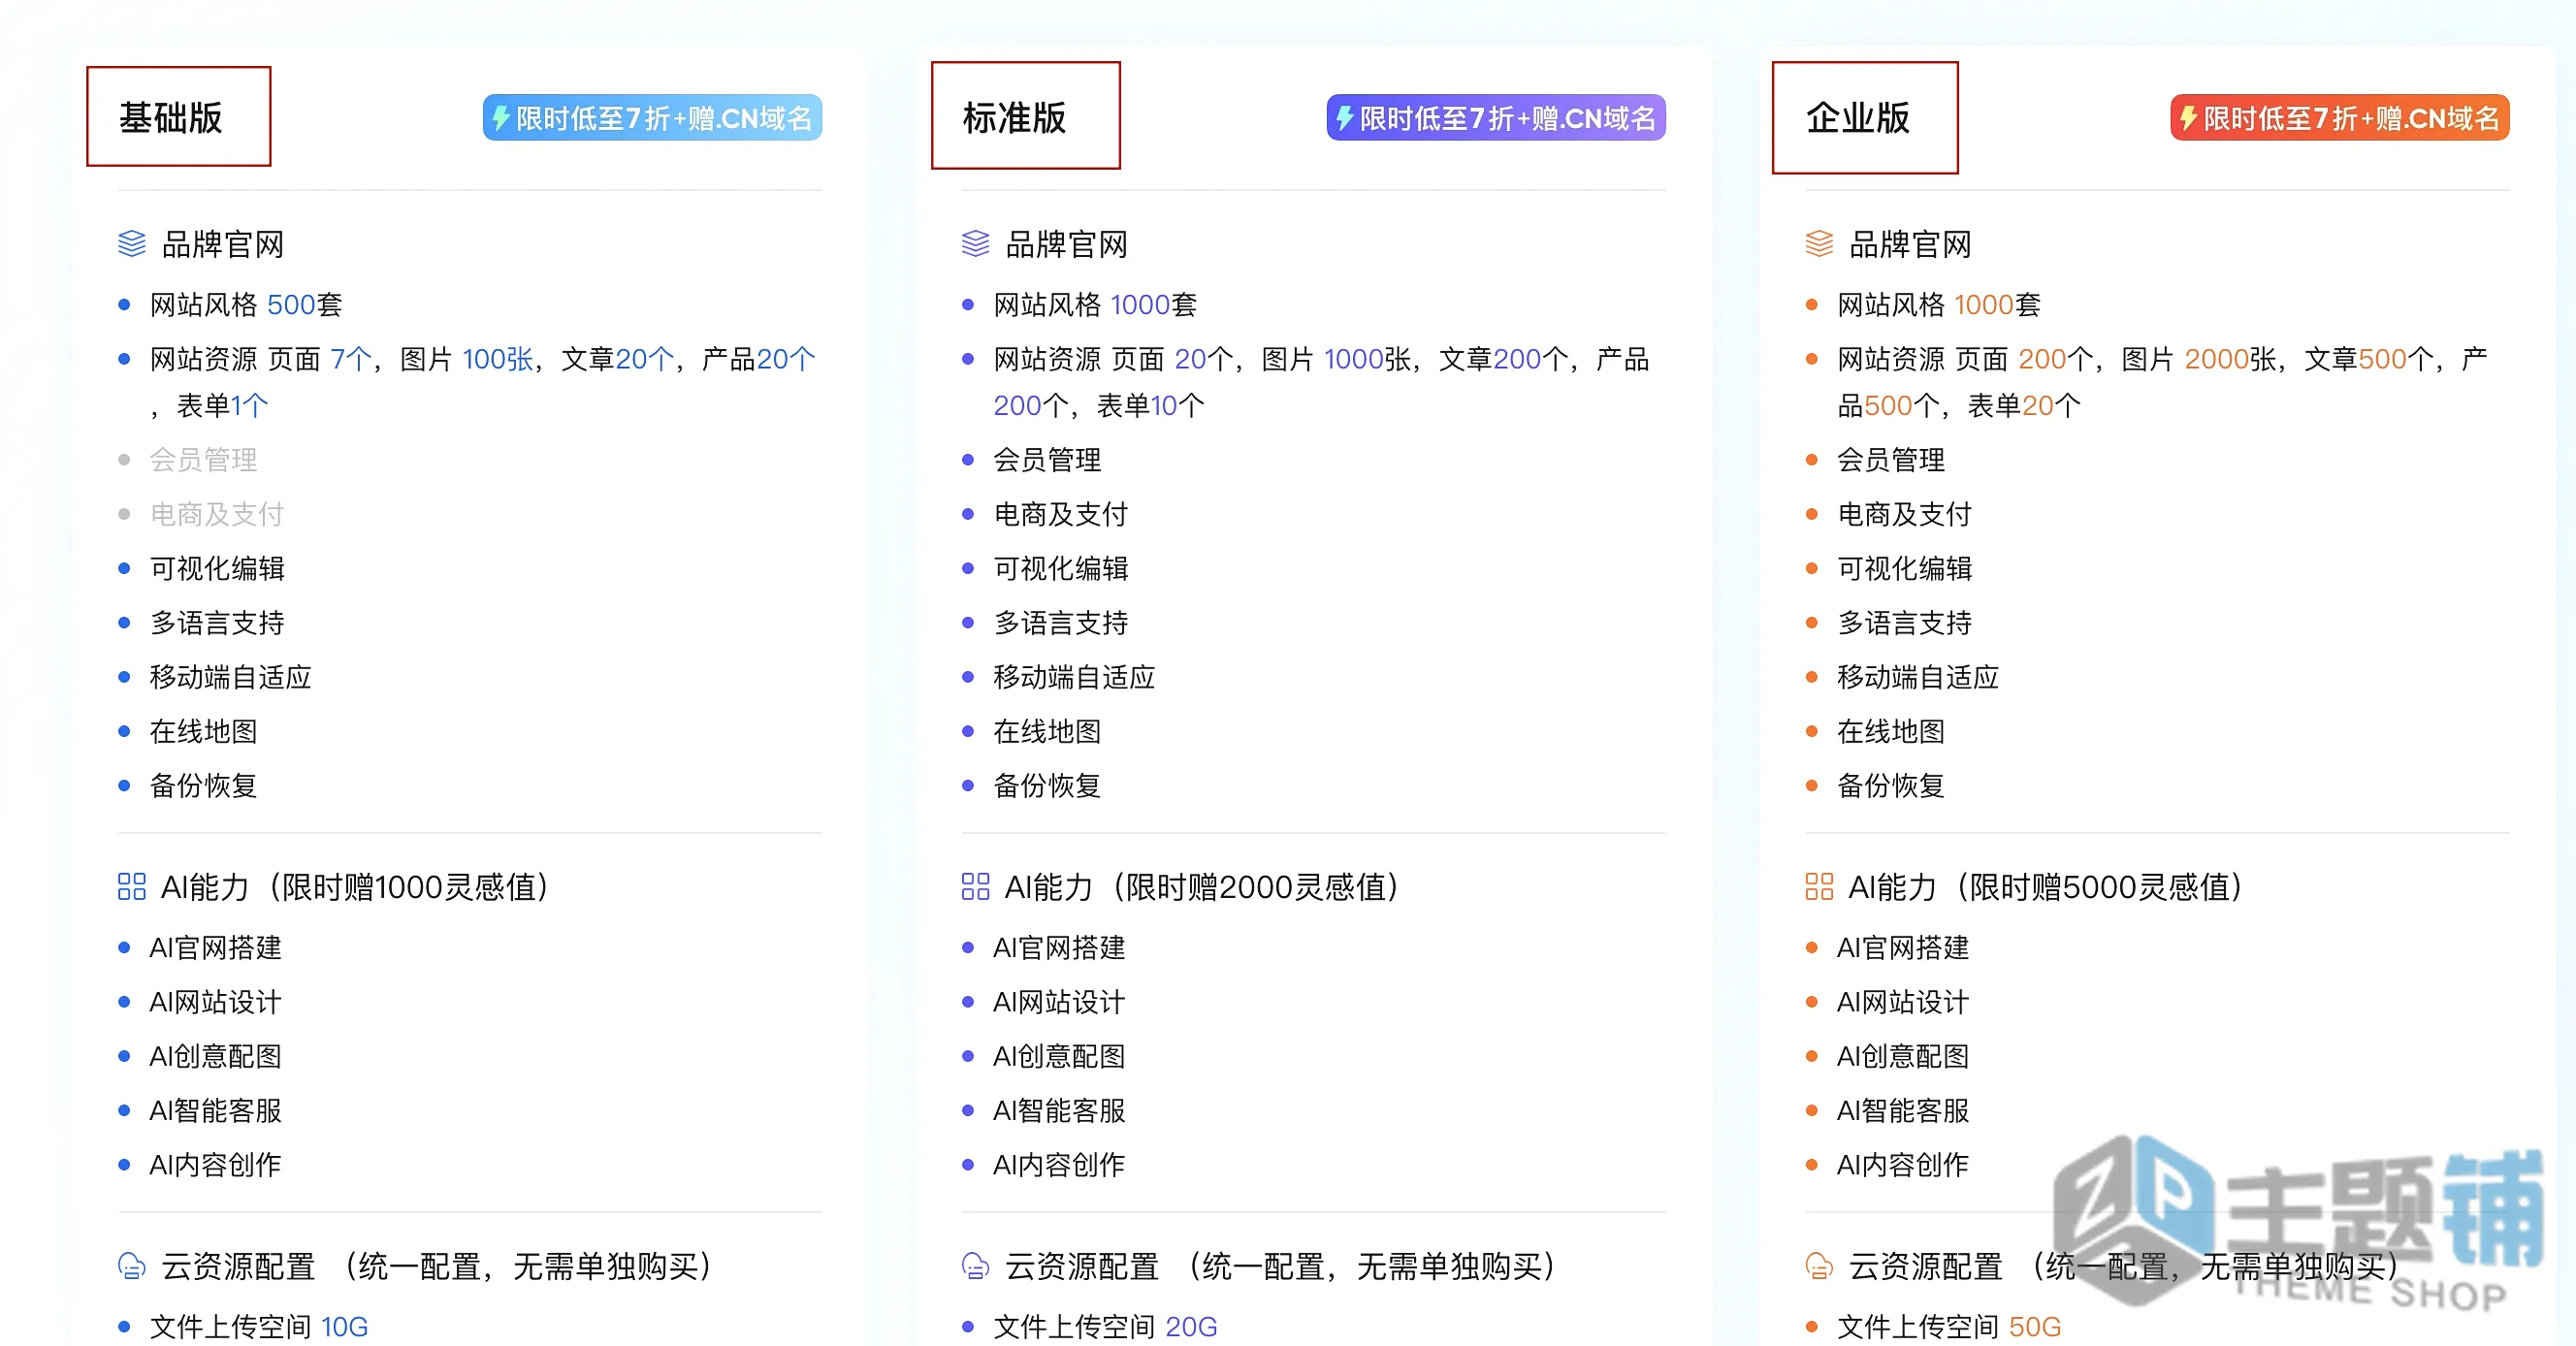Click 文件上传空间 50G
This screenshot has width=2576, height=1346.
(1949, 1327)
